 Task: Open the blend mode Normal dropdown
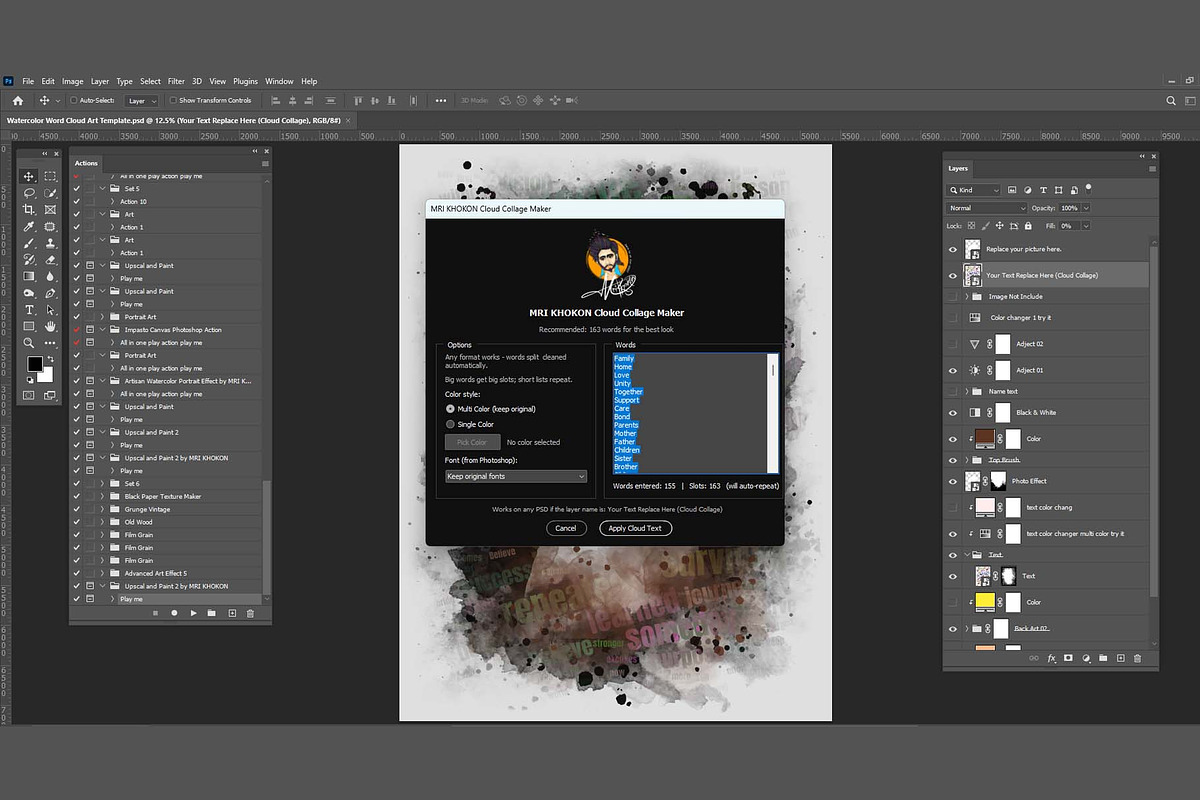(987, 208)
